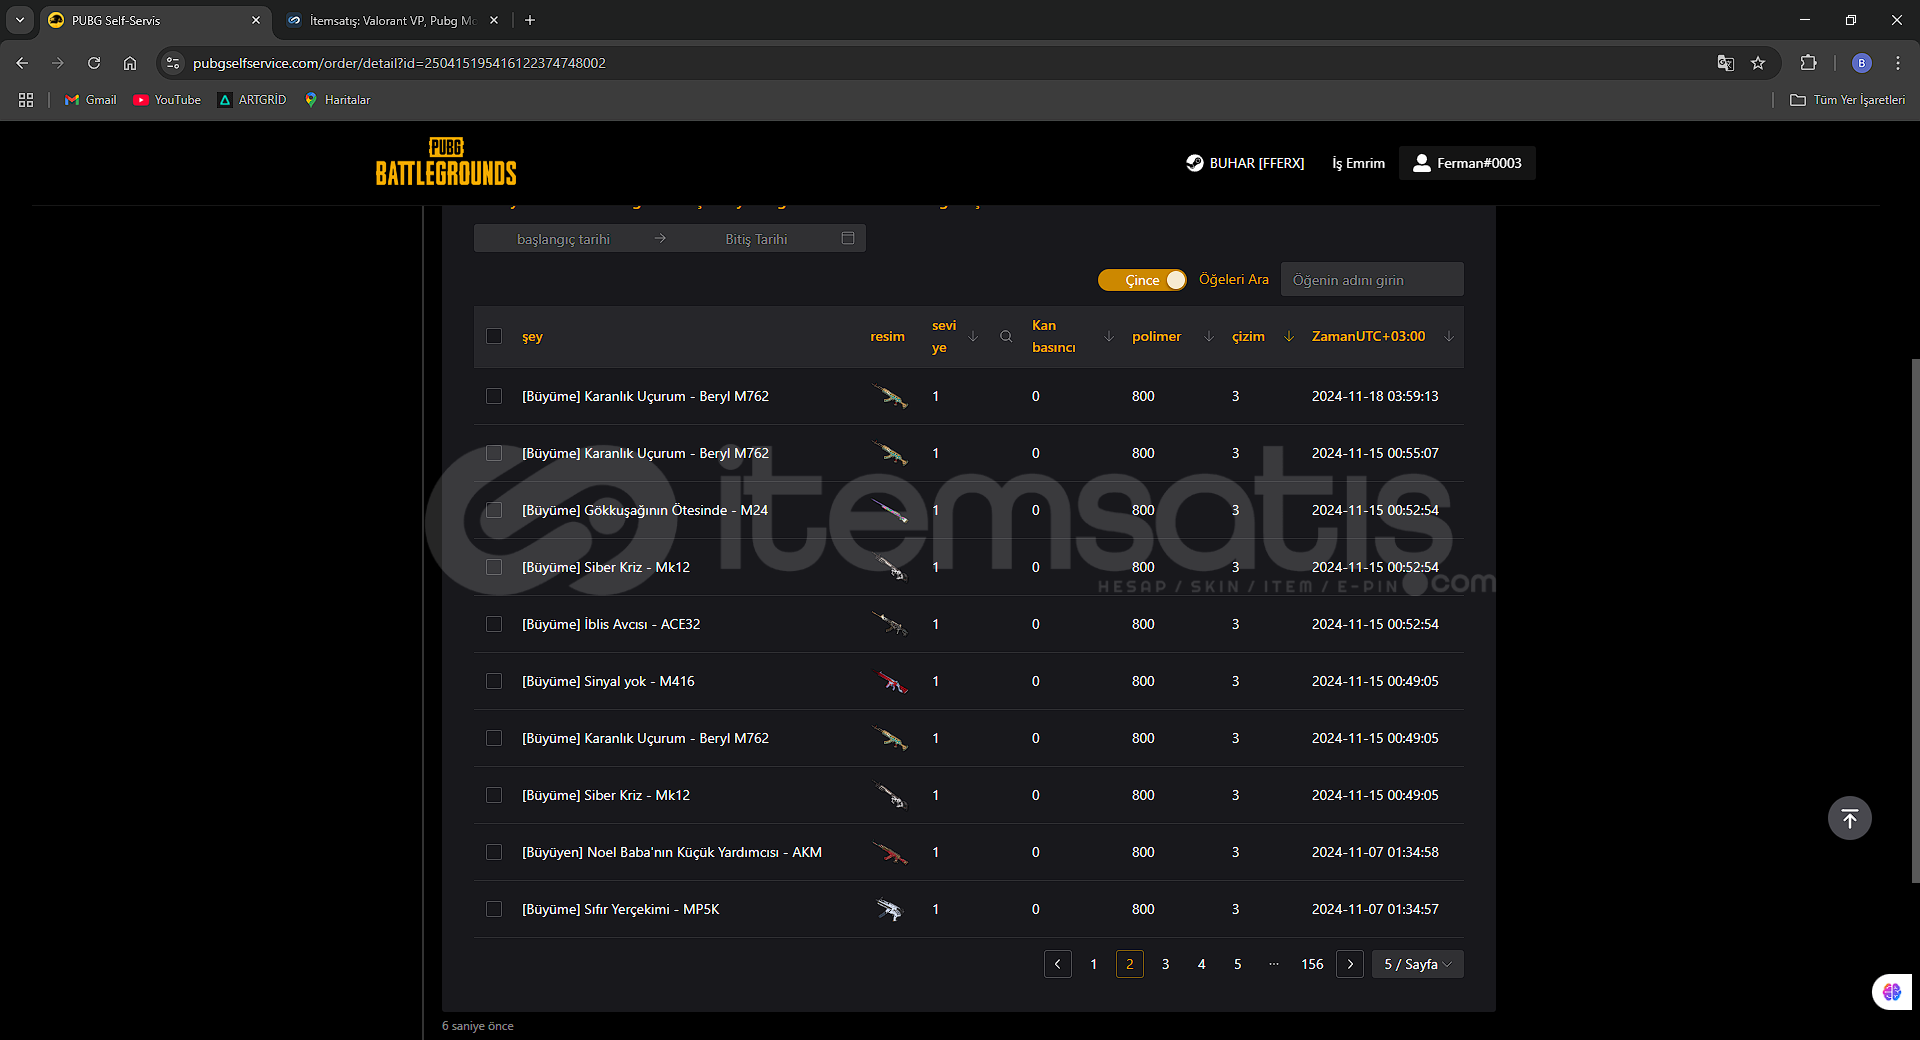Check the Sıfır Yerçekimi MP5K row
Viewport: 1920px width, 1040px height.
tap(494, 909)
